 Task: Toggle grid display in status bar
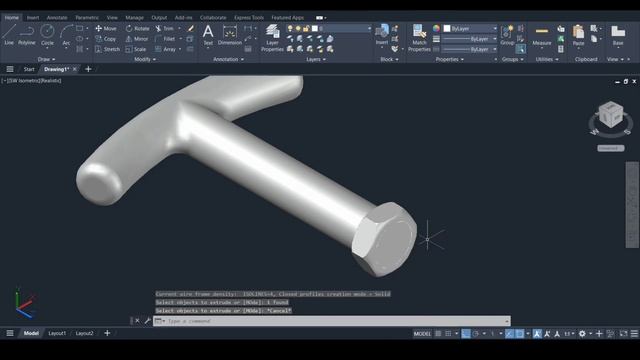point(438,333)
